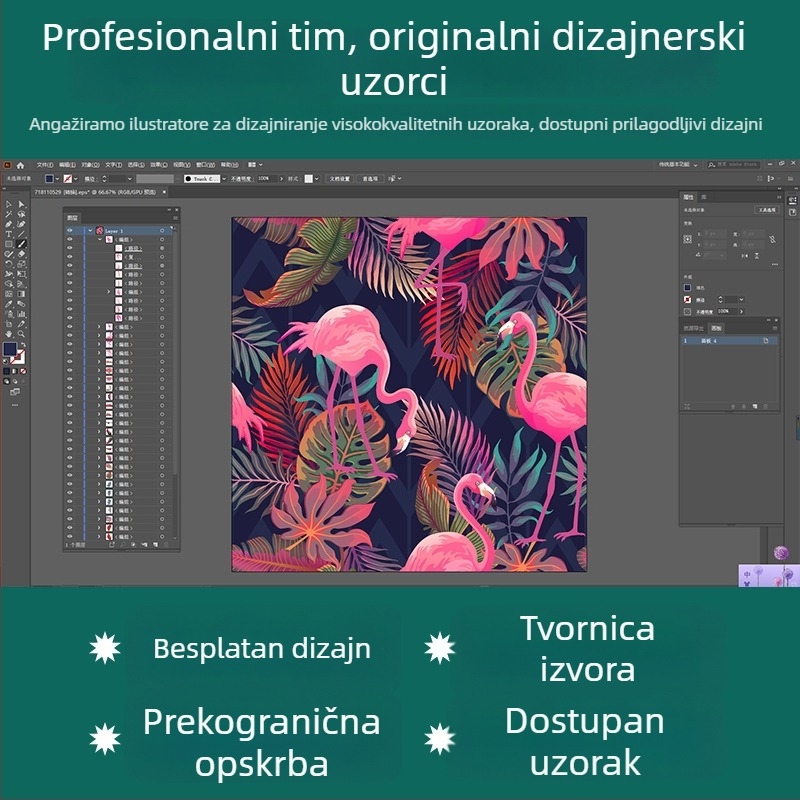The height and width of the screenshot is (800, 800).
Task: Click the new layer icon at Layers bottom
Action: (156, 545)
